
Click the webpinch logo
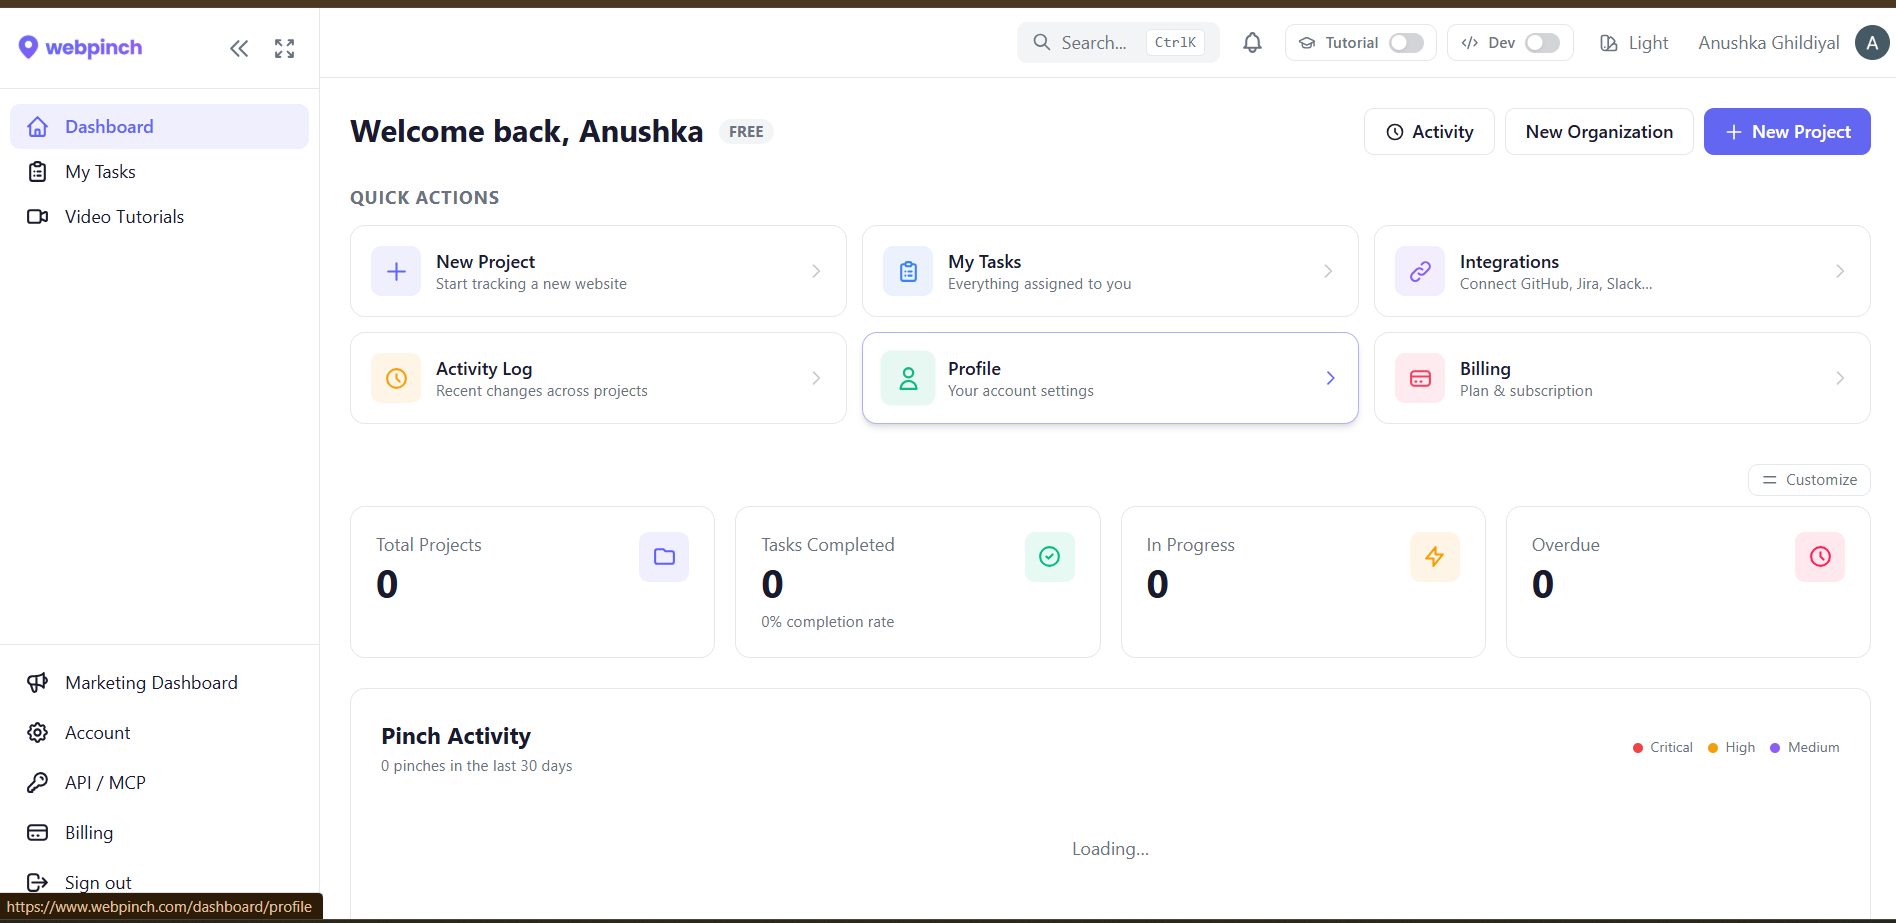pyautogui.click(x=80, y=47)
